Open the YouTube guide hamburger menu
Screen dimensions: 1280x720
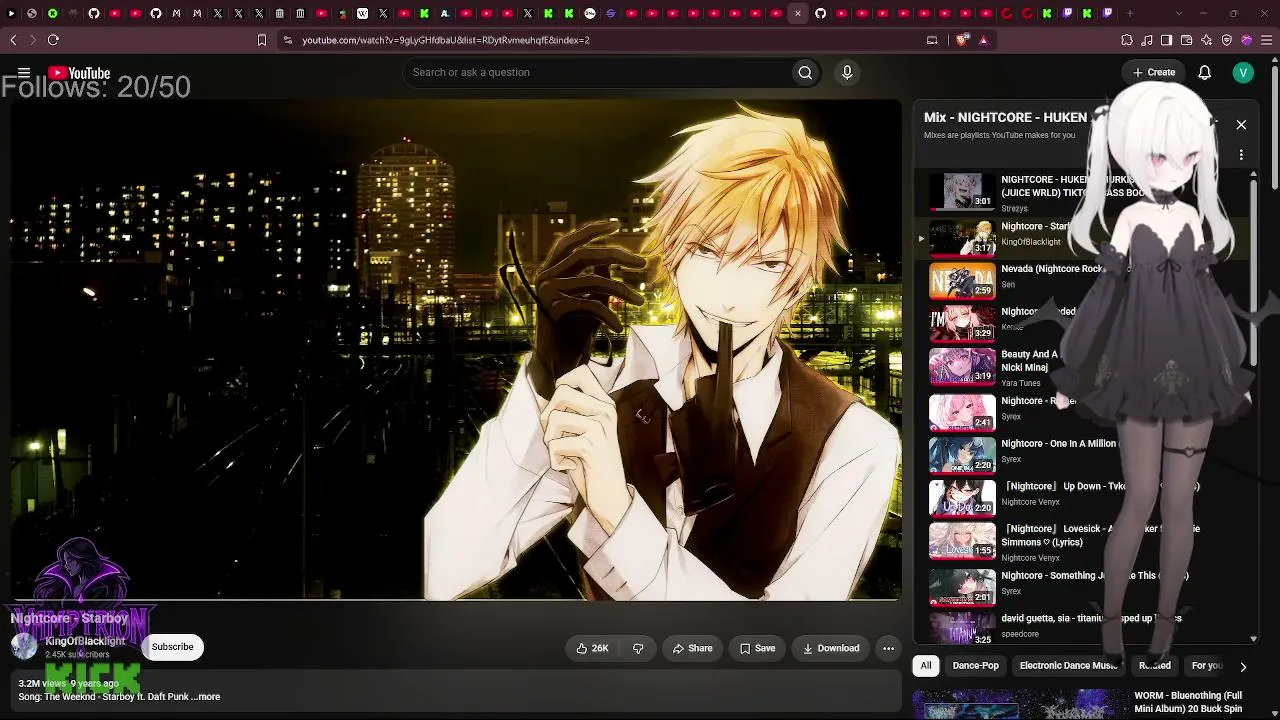click(x=23, y=73)
